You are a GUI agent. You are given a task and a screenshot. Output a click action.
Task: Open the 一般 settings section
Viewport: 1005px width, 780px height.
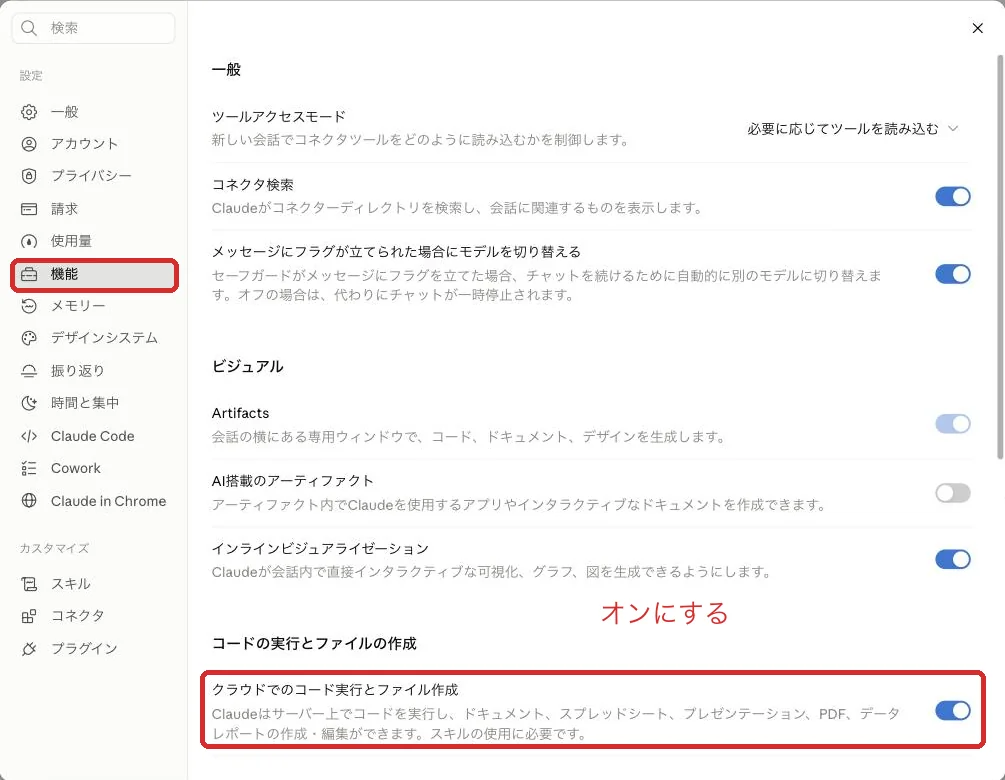coord(94,112)
